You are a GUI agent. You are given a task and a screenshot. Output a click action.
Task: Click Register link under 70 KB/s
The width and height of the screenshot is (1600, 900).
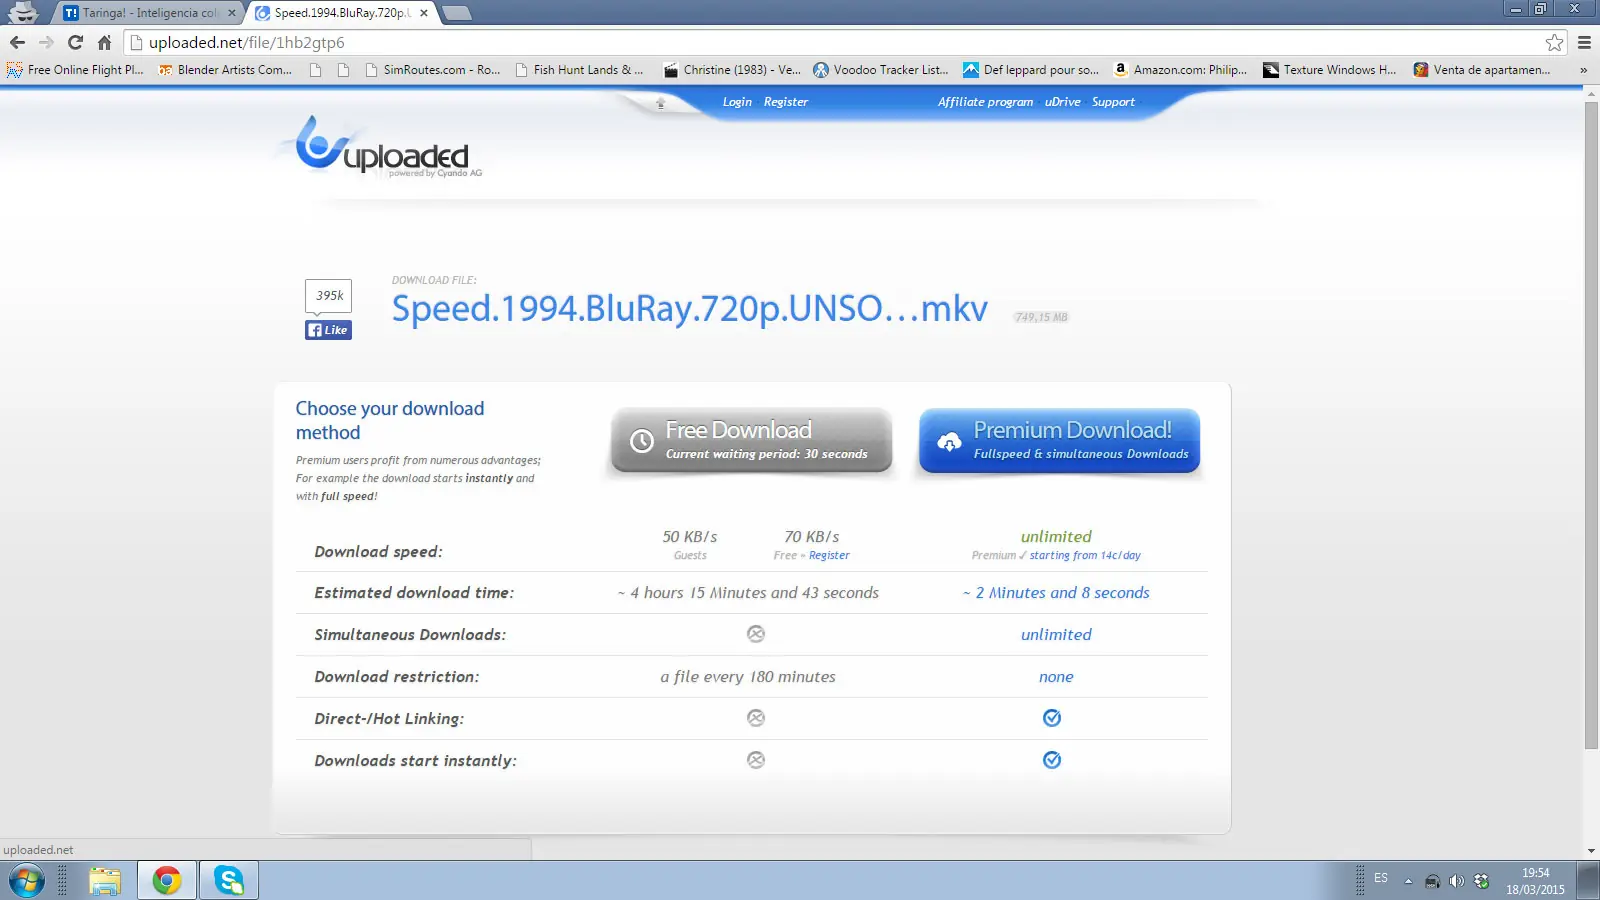(829, 556)
